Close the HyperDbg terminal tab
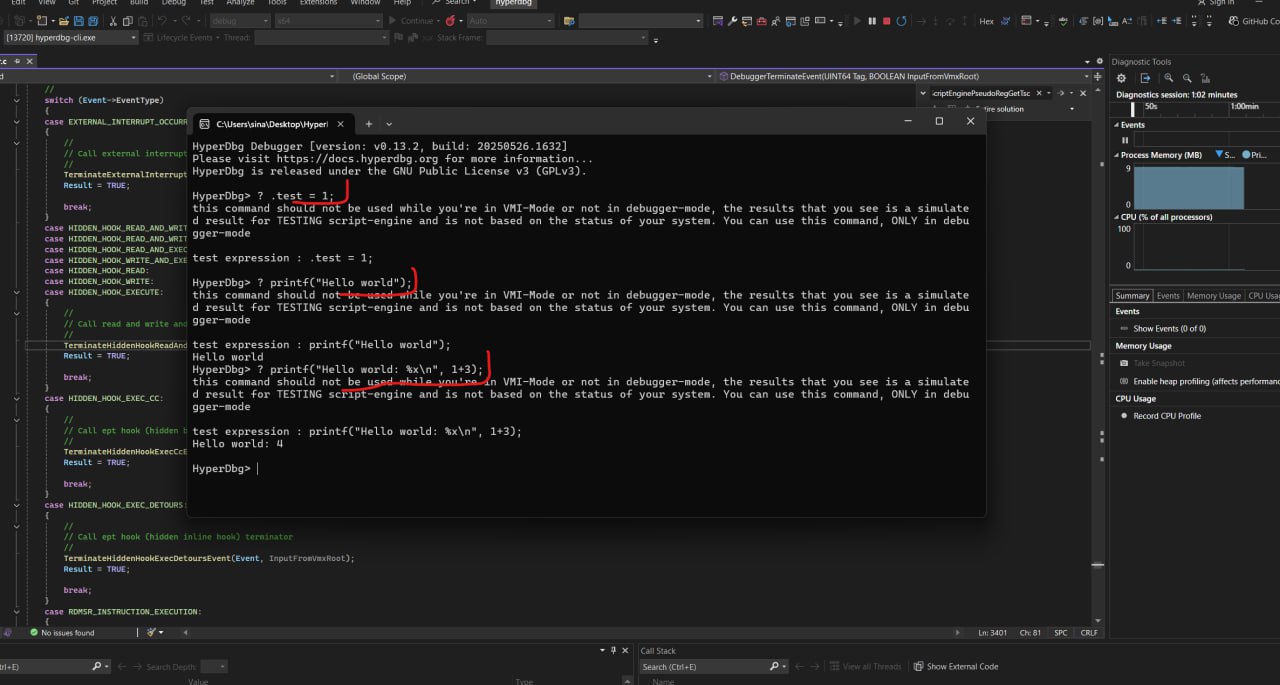 pyautogui.click(x=341, y=124)
